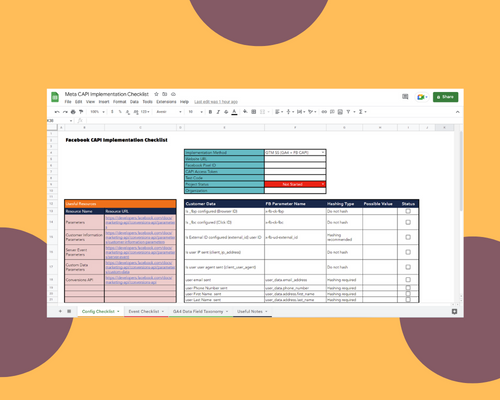Screen dimensions: 500x400
Task: Click the Merge cells icon
Action: [262, 112]
